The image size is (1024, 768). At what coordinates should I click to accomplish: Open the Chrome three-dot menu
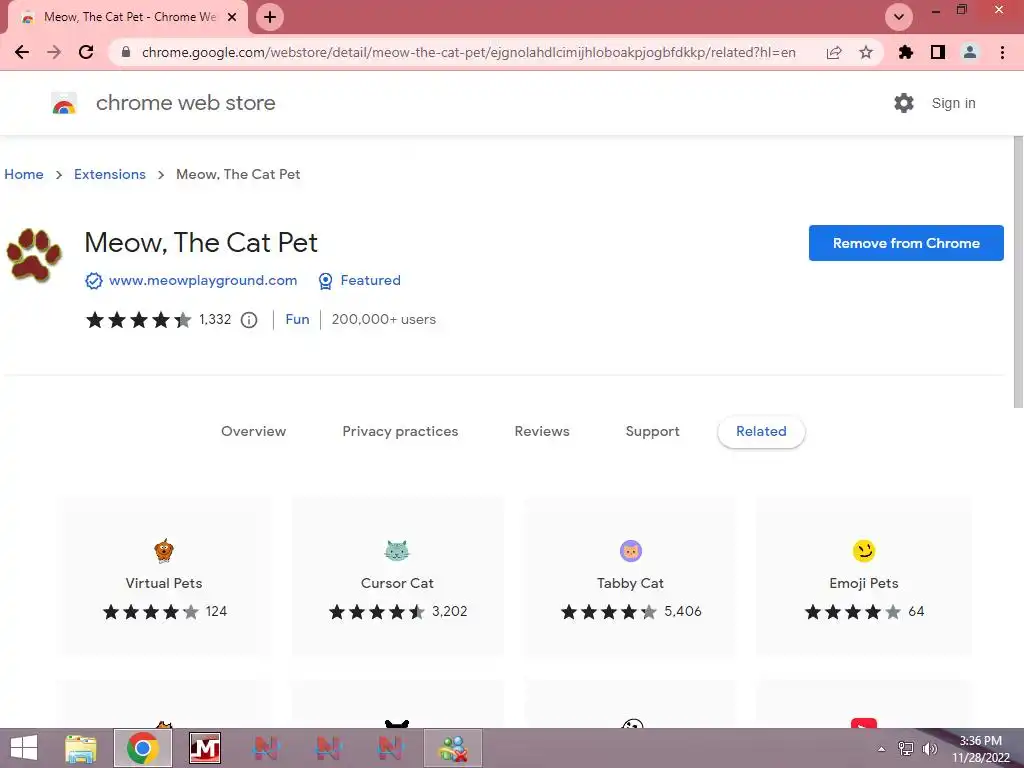(1002, 52)
